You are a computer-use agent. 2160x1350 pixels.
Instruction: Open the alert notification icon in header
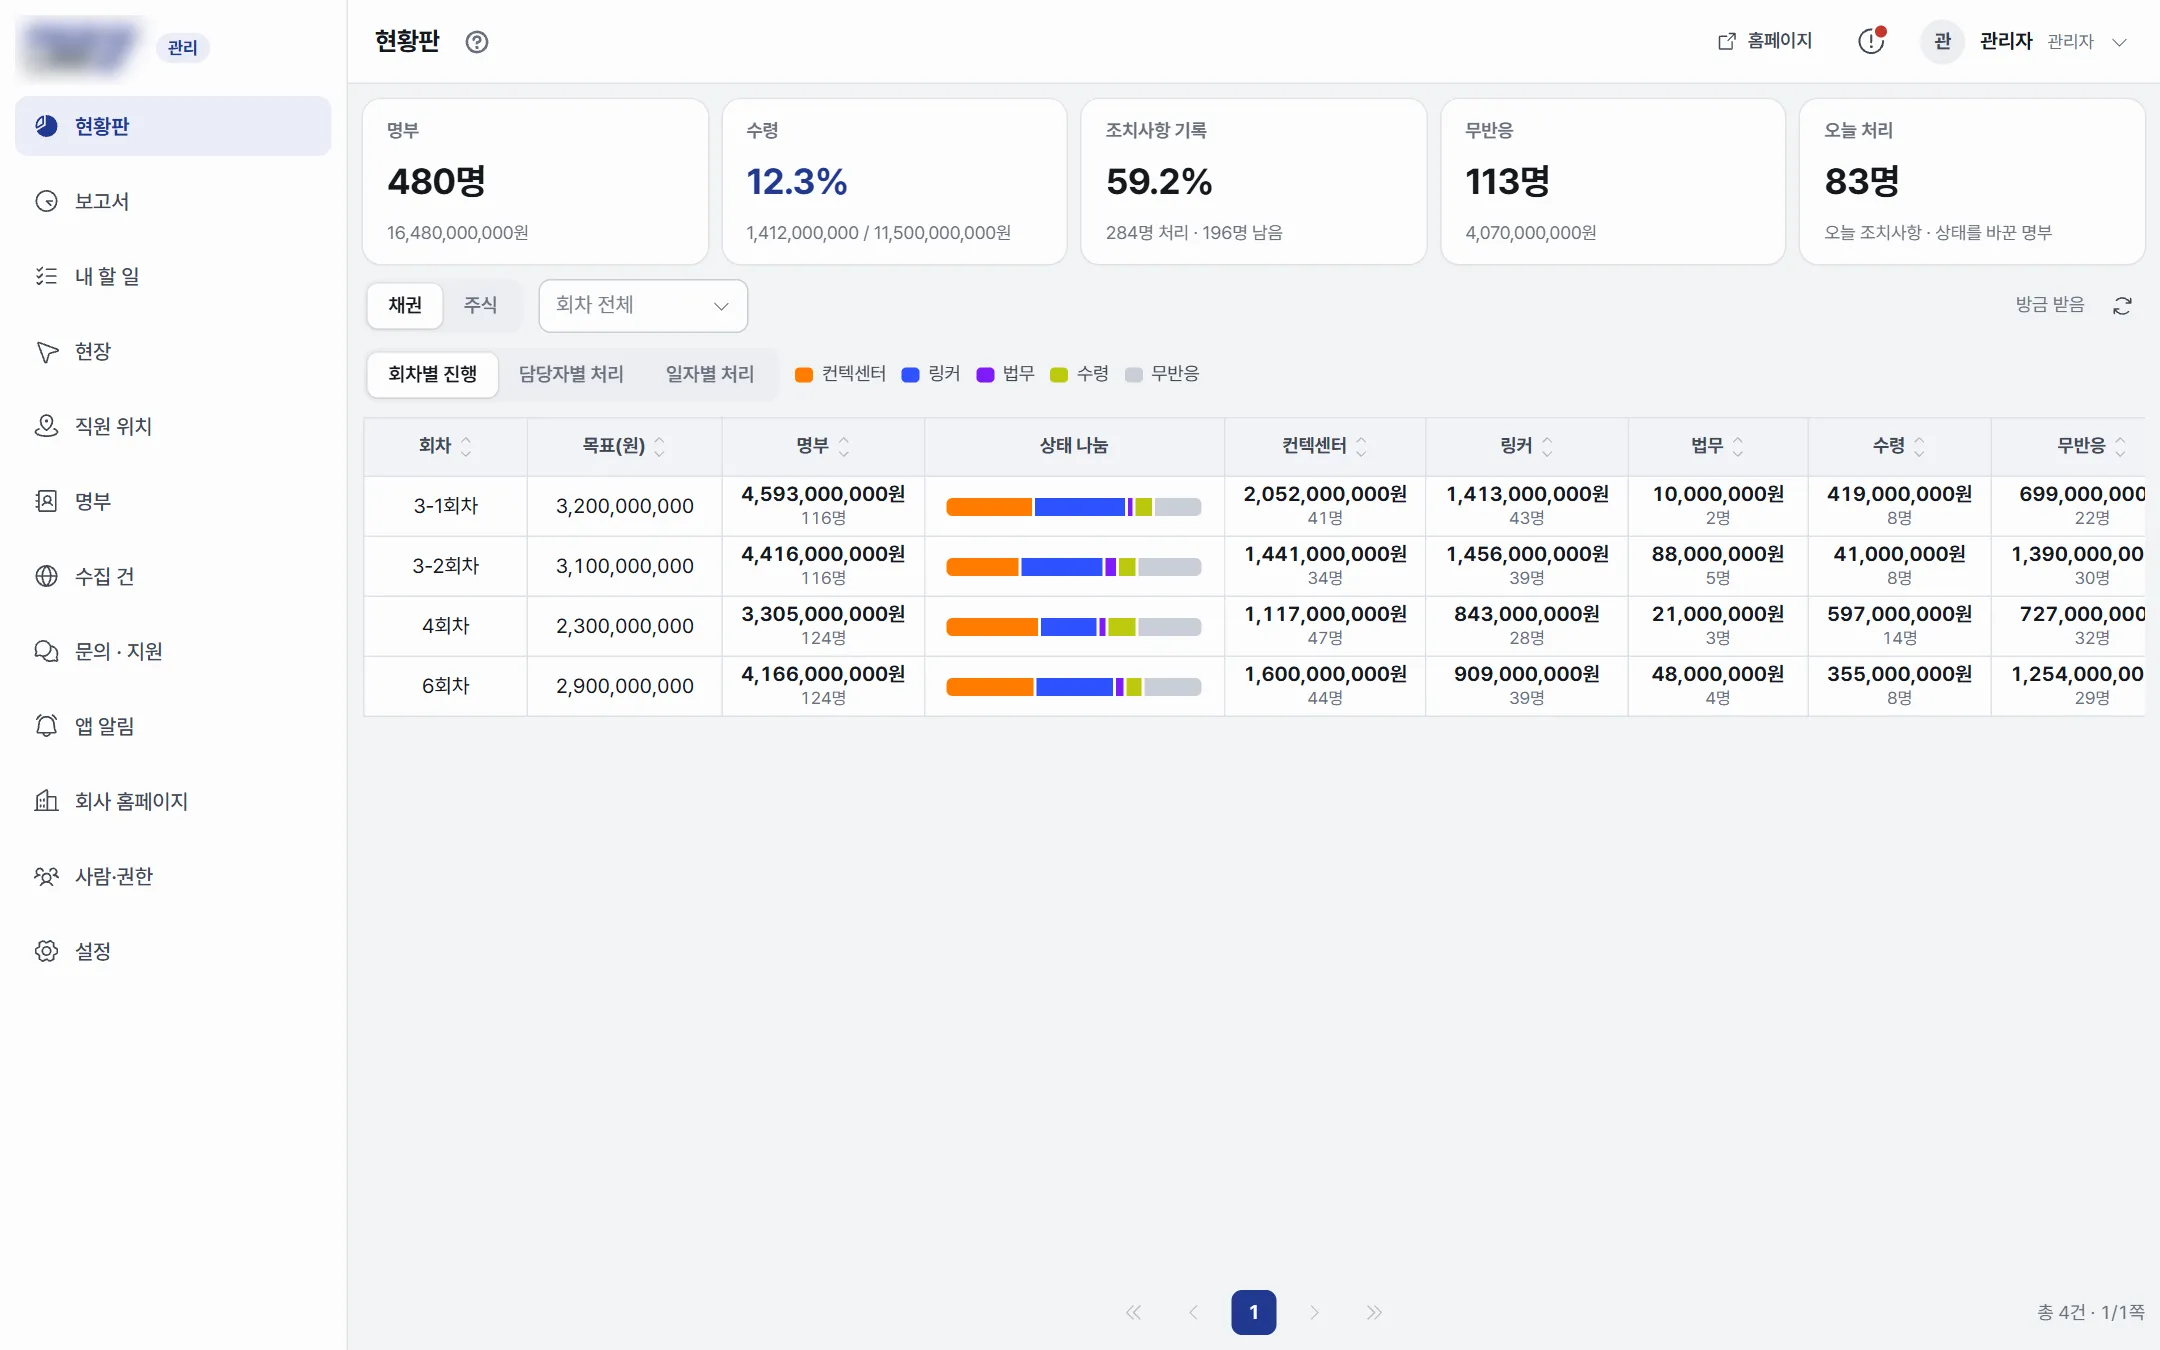click(x=1871, y=41)
